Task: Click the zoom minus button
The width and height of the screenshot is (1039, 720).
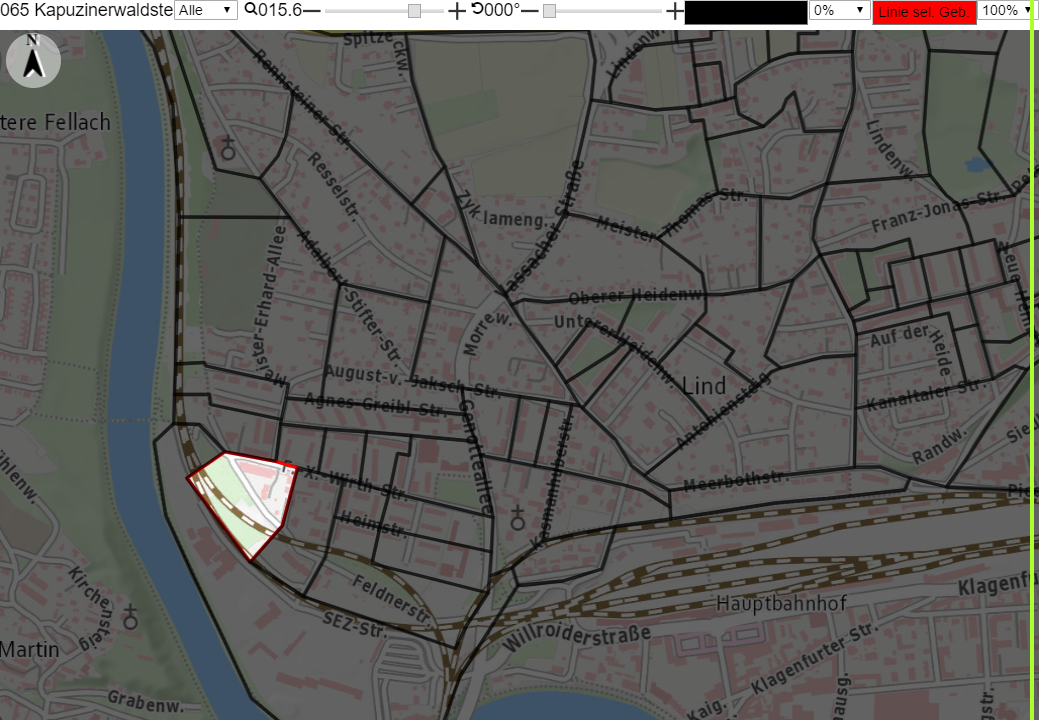Action: point(311,11)
